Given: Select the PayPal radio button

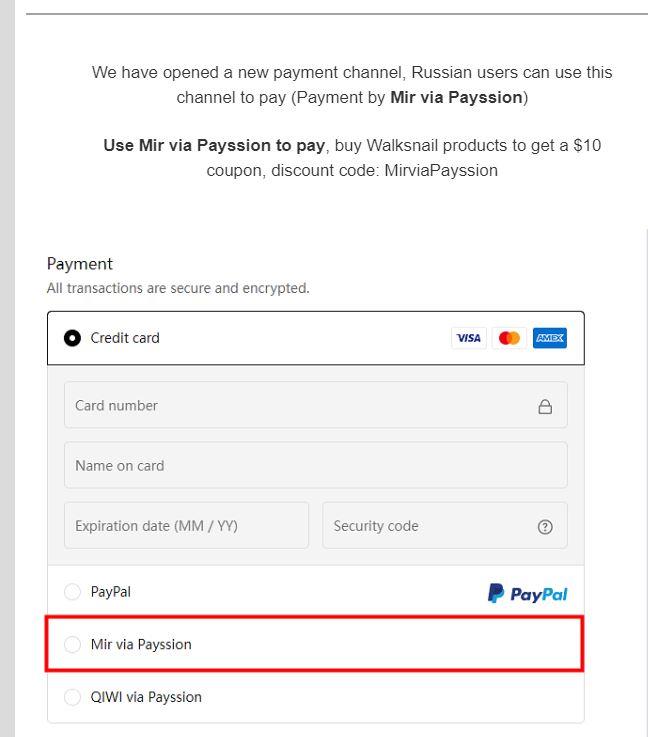Looking at the screenshot, I should pyautogui.click(x=73, y=592).
